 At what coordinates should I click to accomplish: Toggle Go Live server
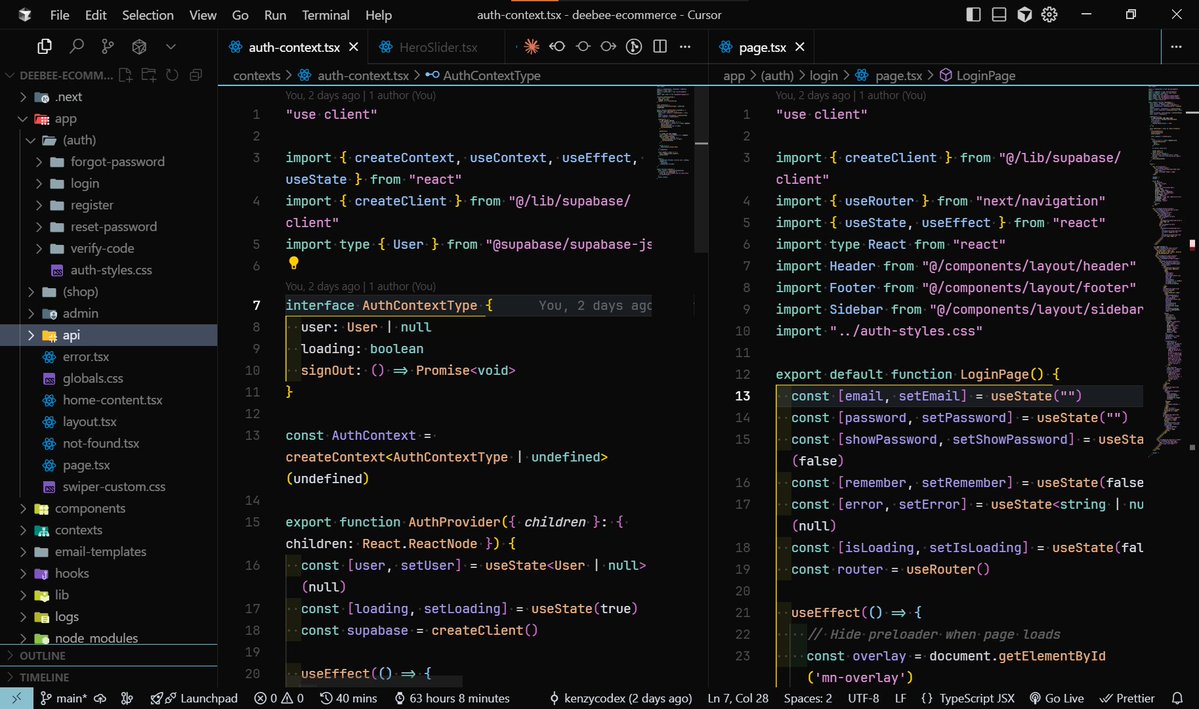pos(1056,698)
